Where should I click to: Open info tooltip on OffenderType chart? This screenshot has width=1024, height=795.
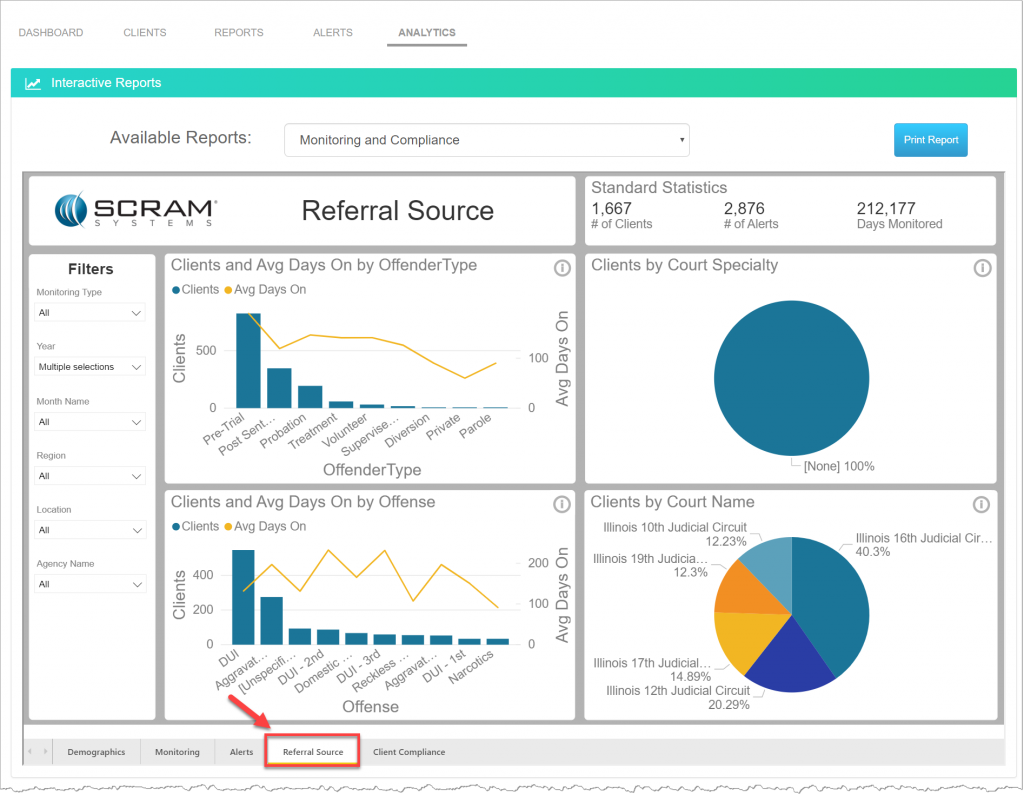tap(563, 268)
